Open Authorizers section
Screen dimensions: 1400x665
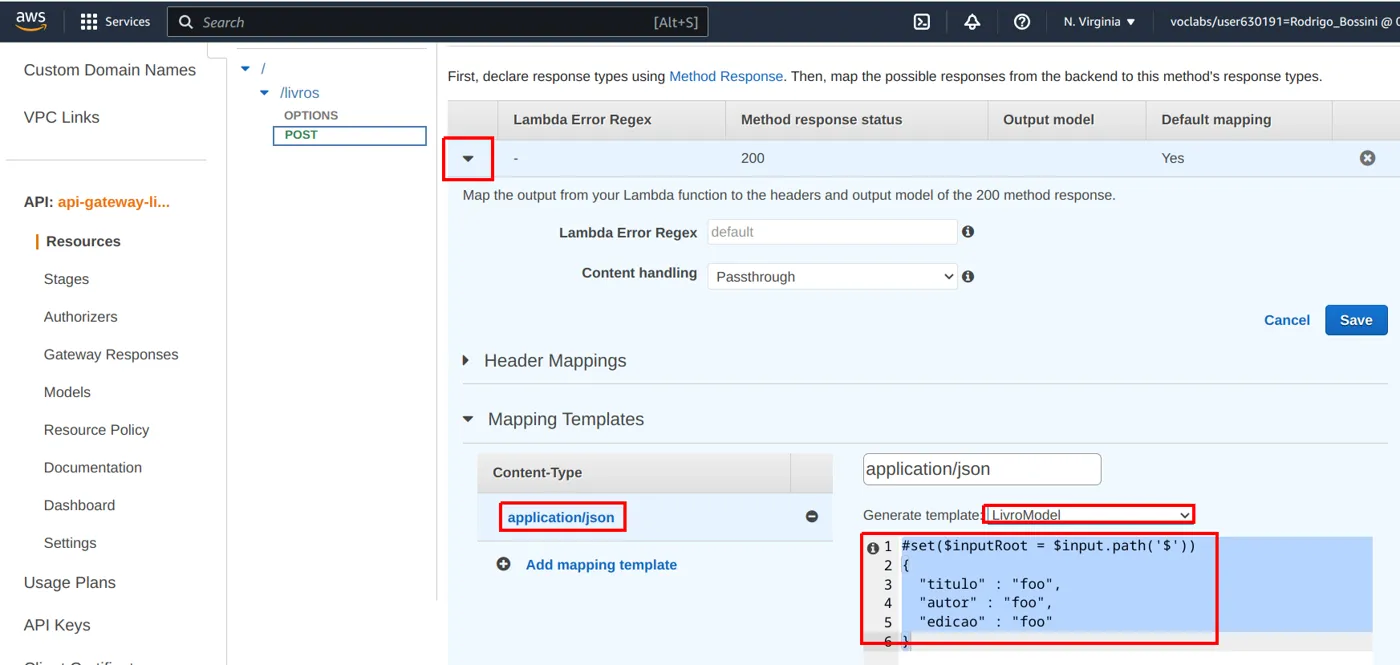click(81, 317)
